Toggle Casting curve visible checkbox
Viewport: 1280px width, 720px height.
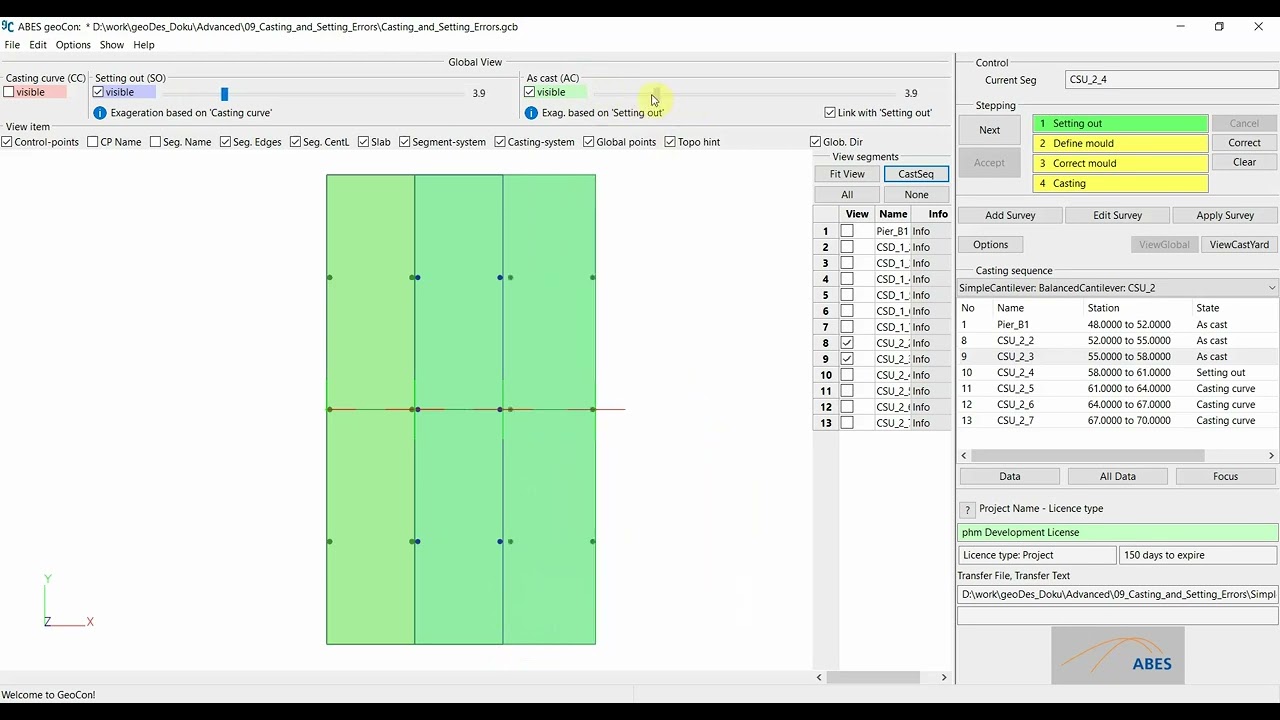click(9, 92)
